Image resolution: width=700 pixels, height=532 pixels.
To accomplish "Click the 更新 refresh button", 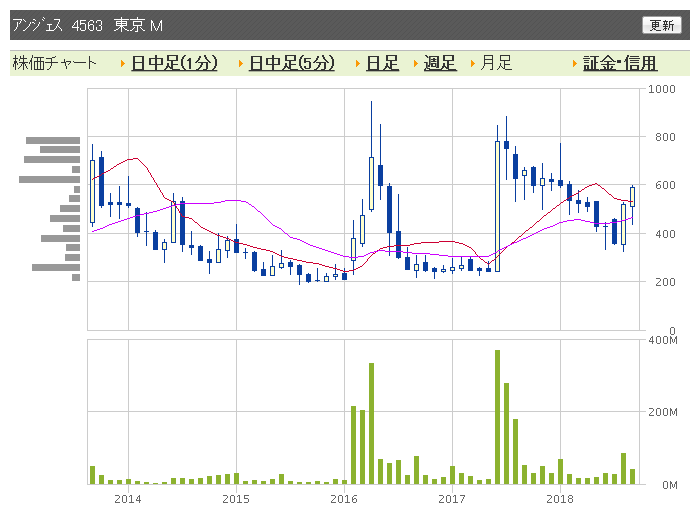I will click(662, 25).
